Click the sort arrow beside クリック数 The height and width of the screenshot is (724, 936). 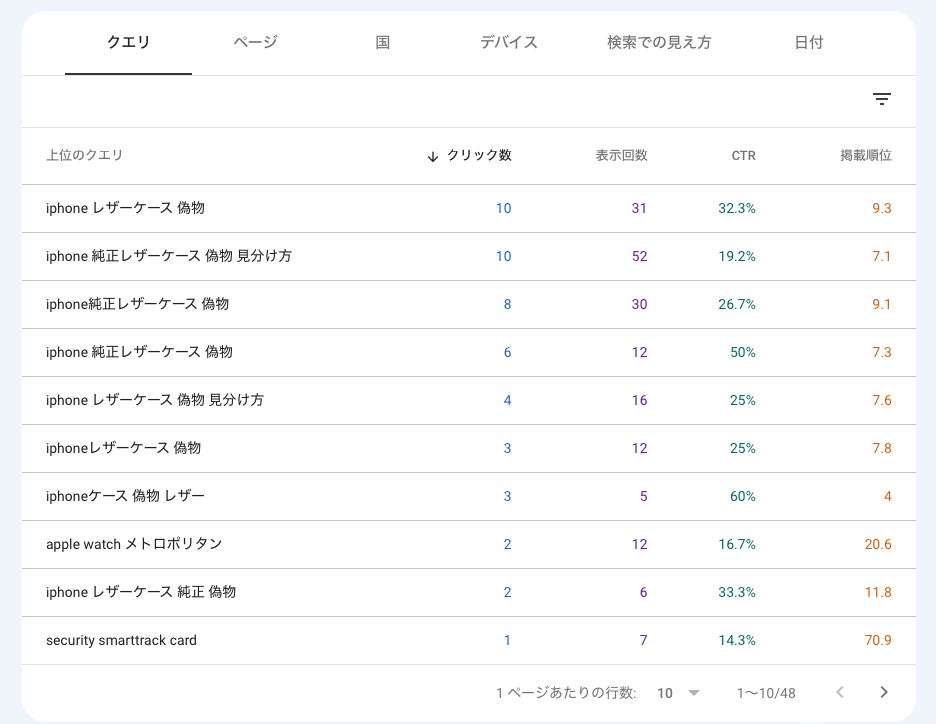coord(433,156)
